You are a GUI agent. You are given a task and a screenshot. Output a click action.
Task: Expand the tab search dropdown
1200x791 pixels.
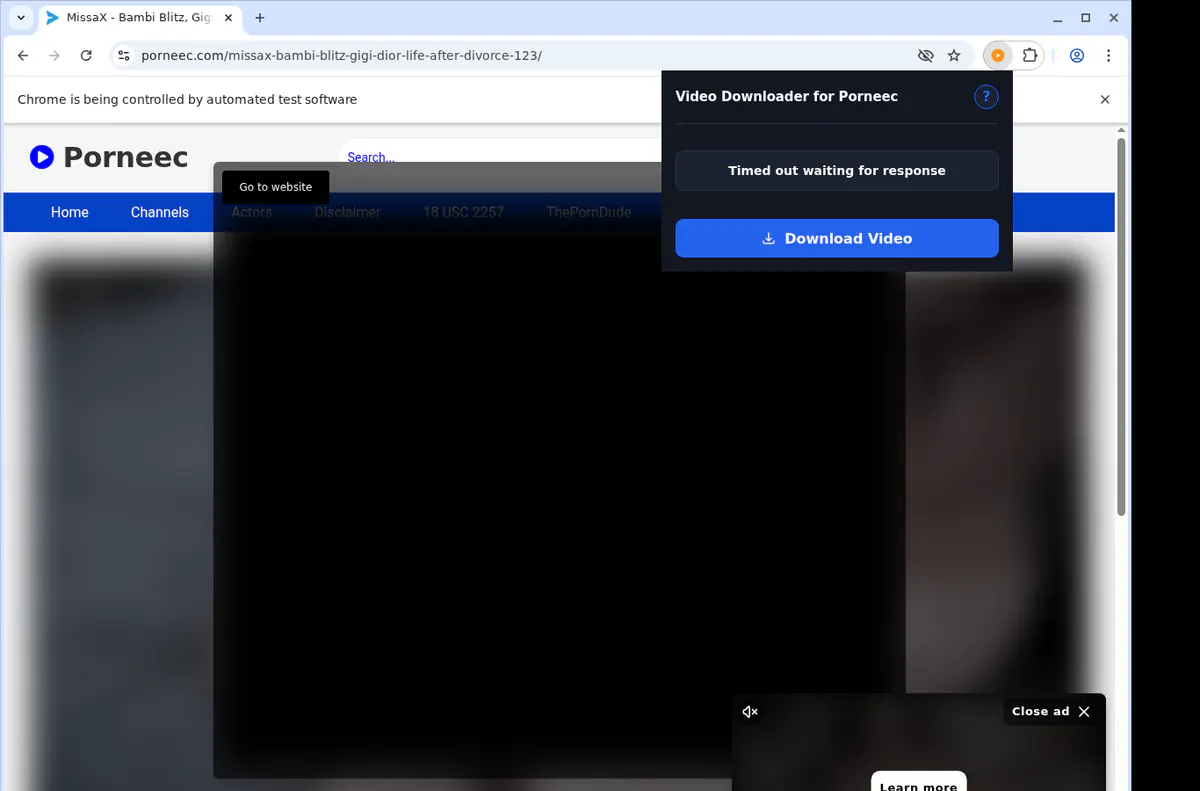tap(21, 18)
